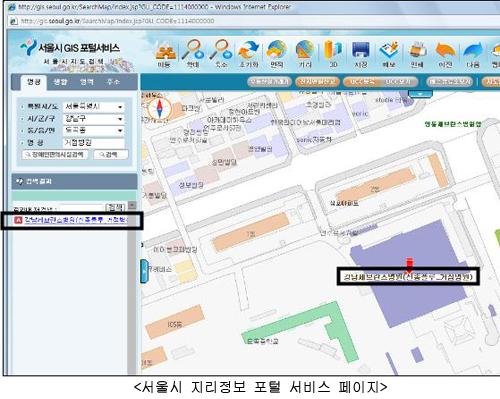The image size is (500, 399).
Task: Expand the 동/읍/면 dropdown
Action: pos(94,130)
